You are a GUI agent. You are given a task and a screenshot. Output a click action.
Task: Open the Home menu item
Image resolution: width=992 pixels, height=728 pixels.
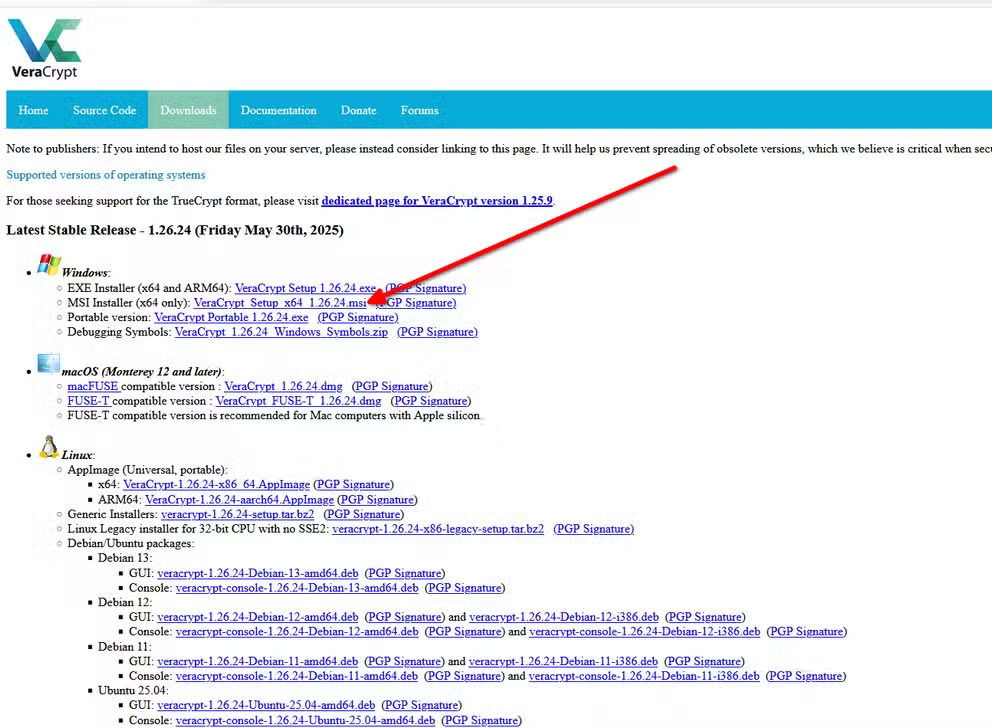click(33, 110)
